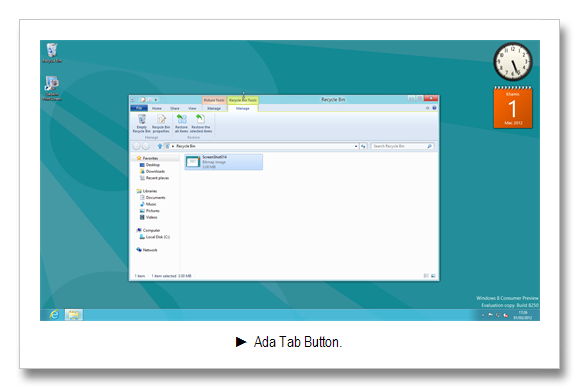Click the Back navigation button

[136, 146]
